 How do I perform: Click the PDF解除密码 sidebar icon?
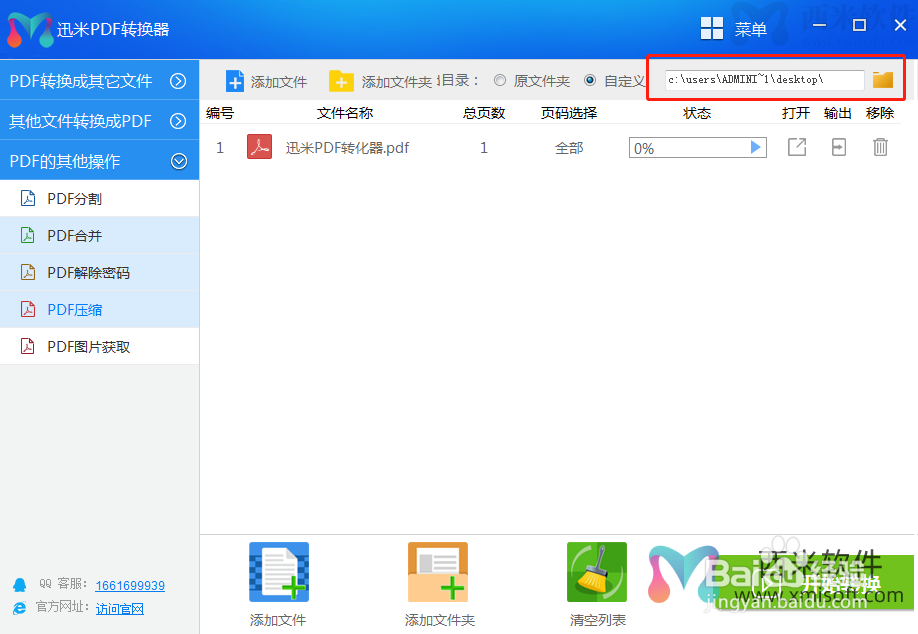(28, 272)
